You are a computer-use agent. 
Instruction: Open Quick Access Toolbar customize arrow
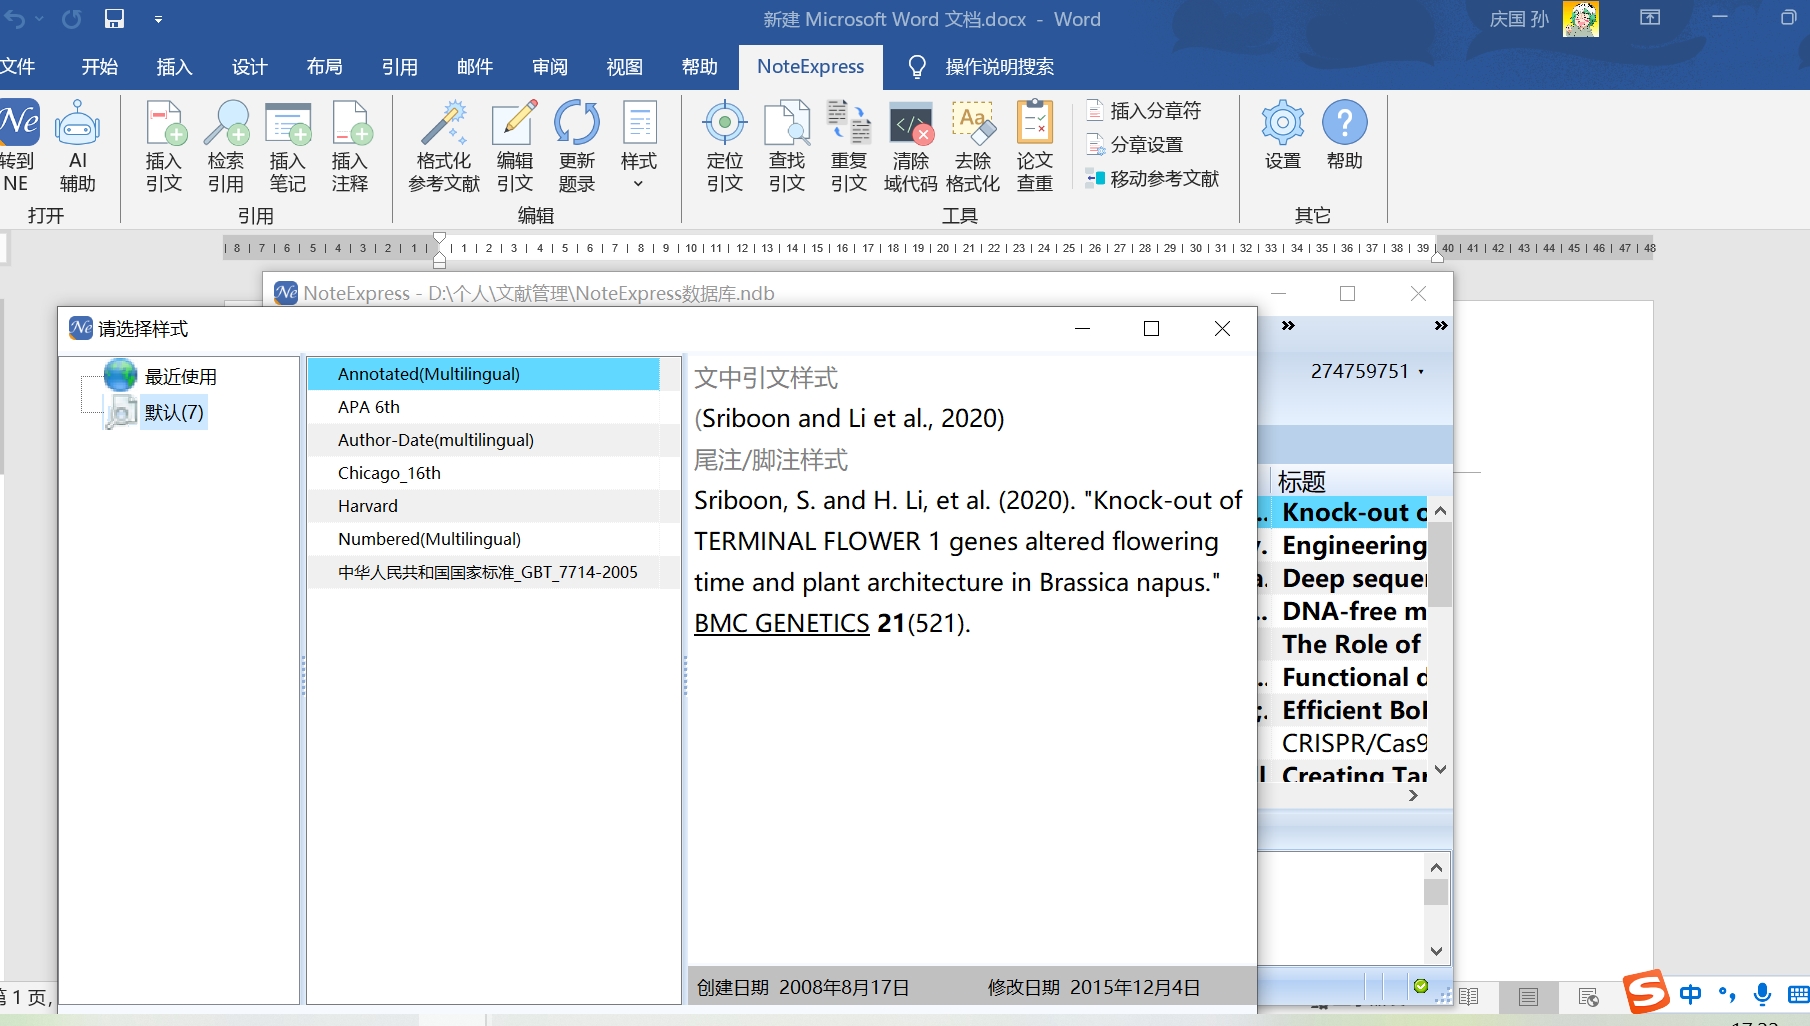pos(158,19)
